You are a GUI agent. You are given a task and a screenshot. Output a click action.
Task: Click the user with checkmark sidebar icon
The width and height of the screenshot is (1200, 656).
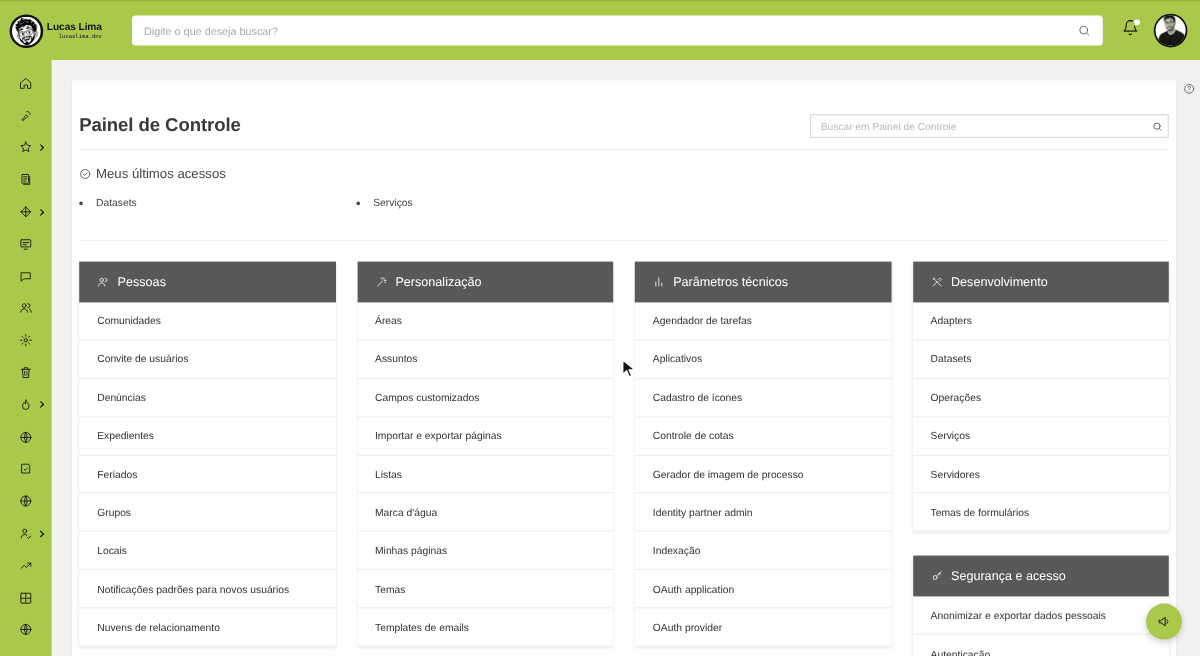point(26,534)
